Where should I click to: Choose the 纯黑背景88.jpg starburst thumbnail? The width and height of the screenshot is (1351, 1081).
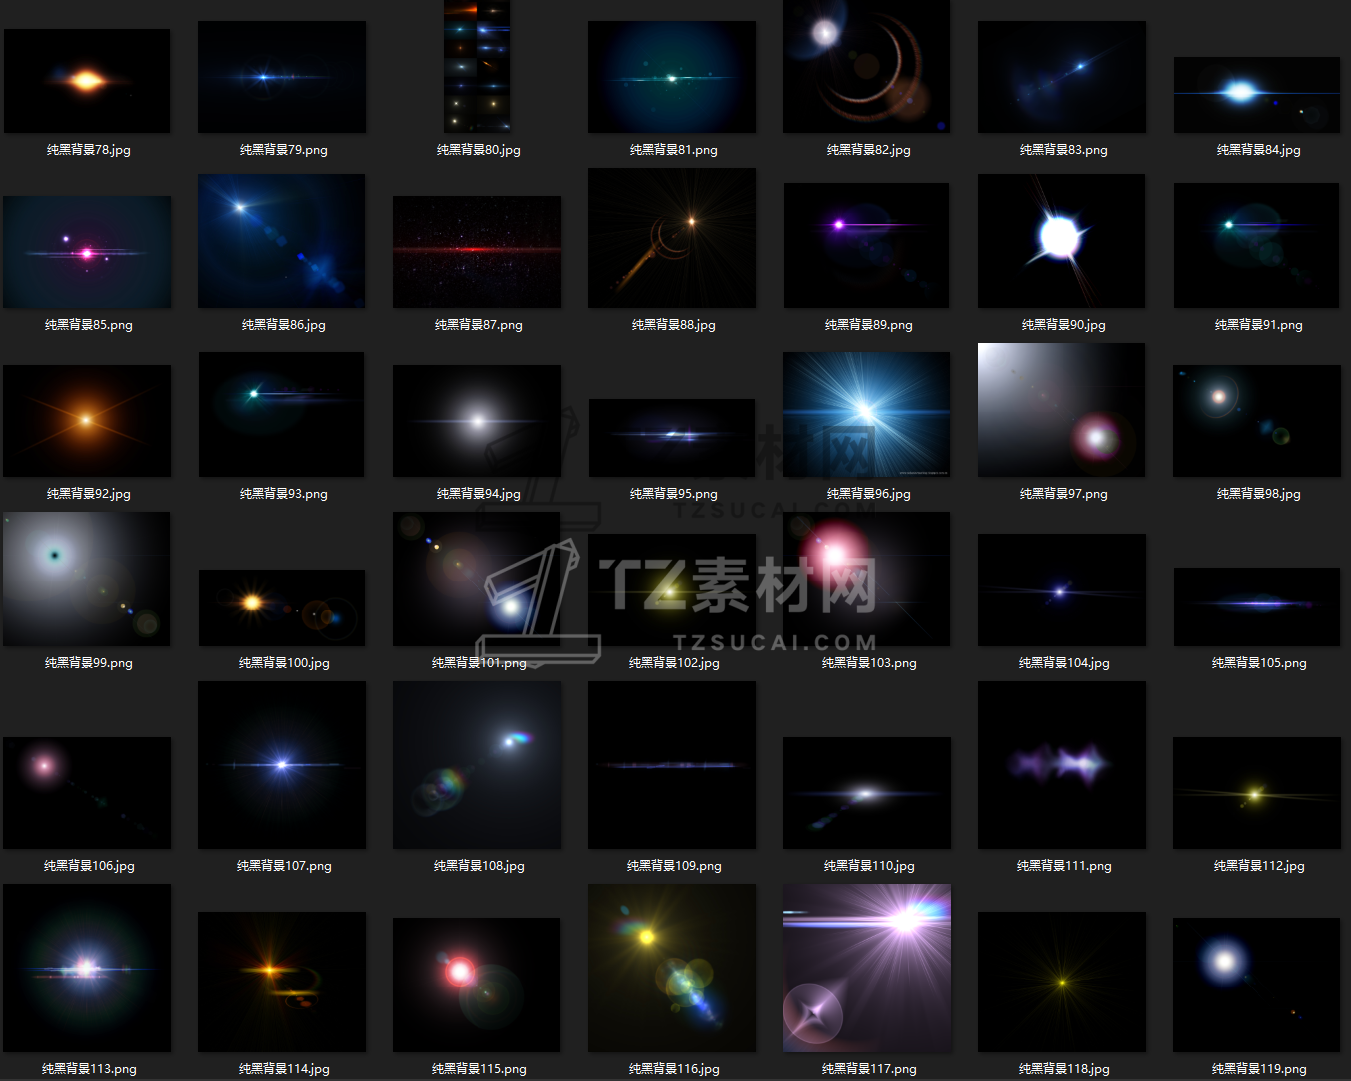click(672, 238)
